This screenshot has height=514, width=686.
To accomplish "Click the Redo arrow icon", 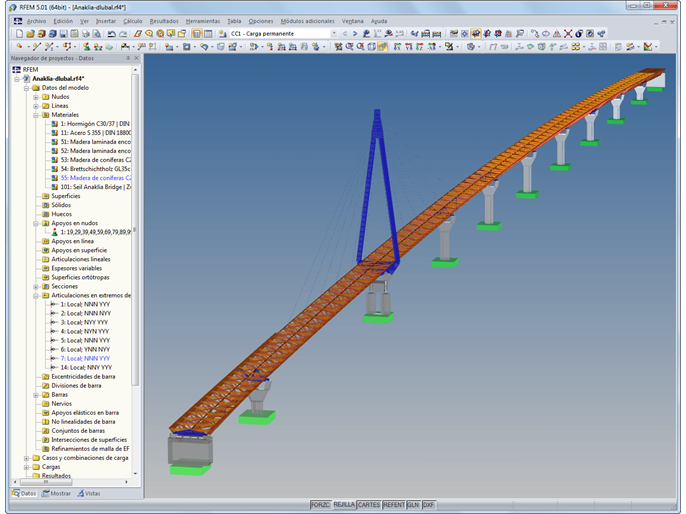I will click(x=123, y=34).
